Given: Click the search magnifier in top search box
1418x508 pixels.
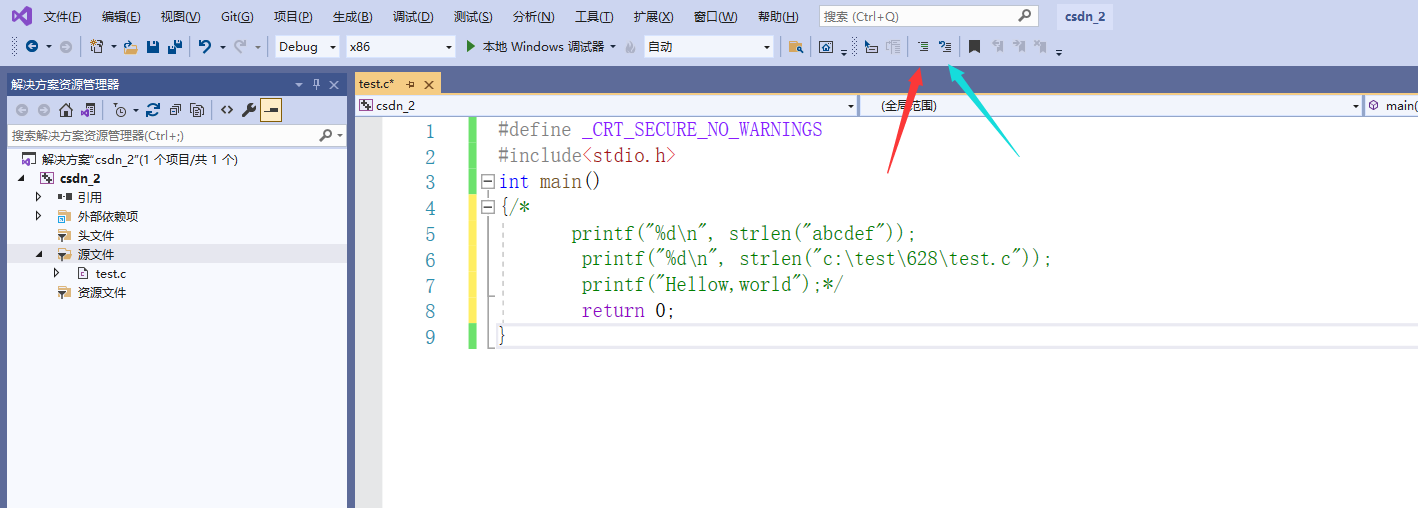Looking at the screenshot, I should click(x=1025, y=16).
